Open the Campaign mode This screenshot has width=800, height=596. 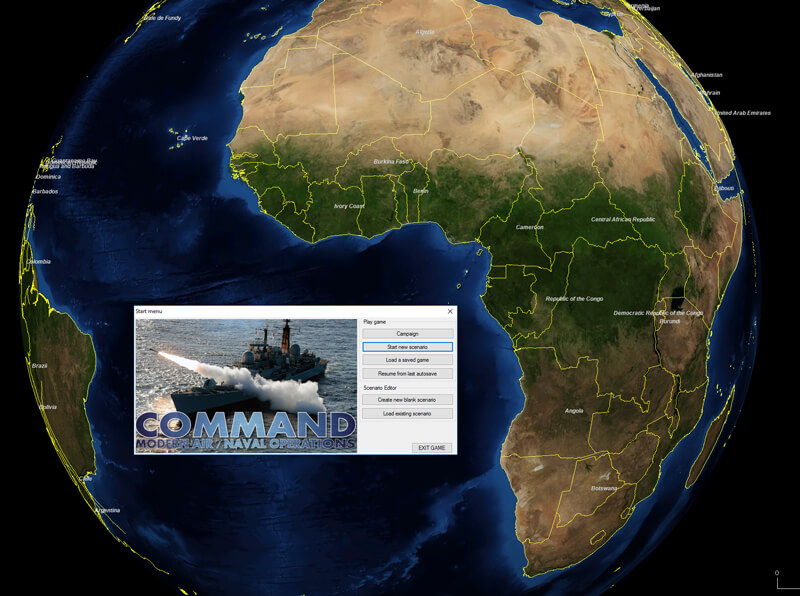407,334
